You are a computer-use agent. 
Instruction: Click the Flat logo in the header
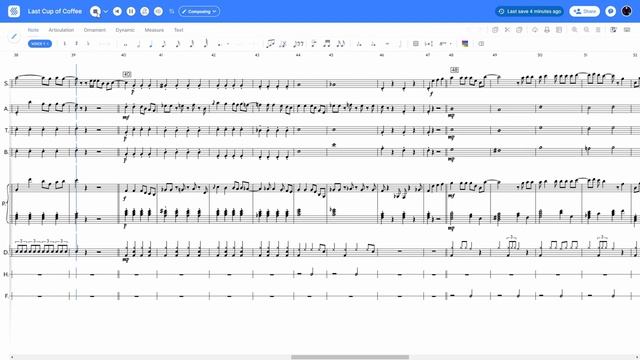14,11
